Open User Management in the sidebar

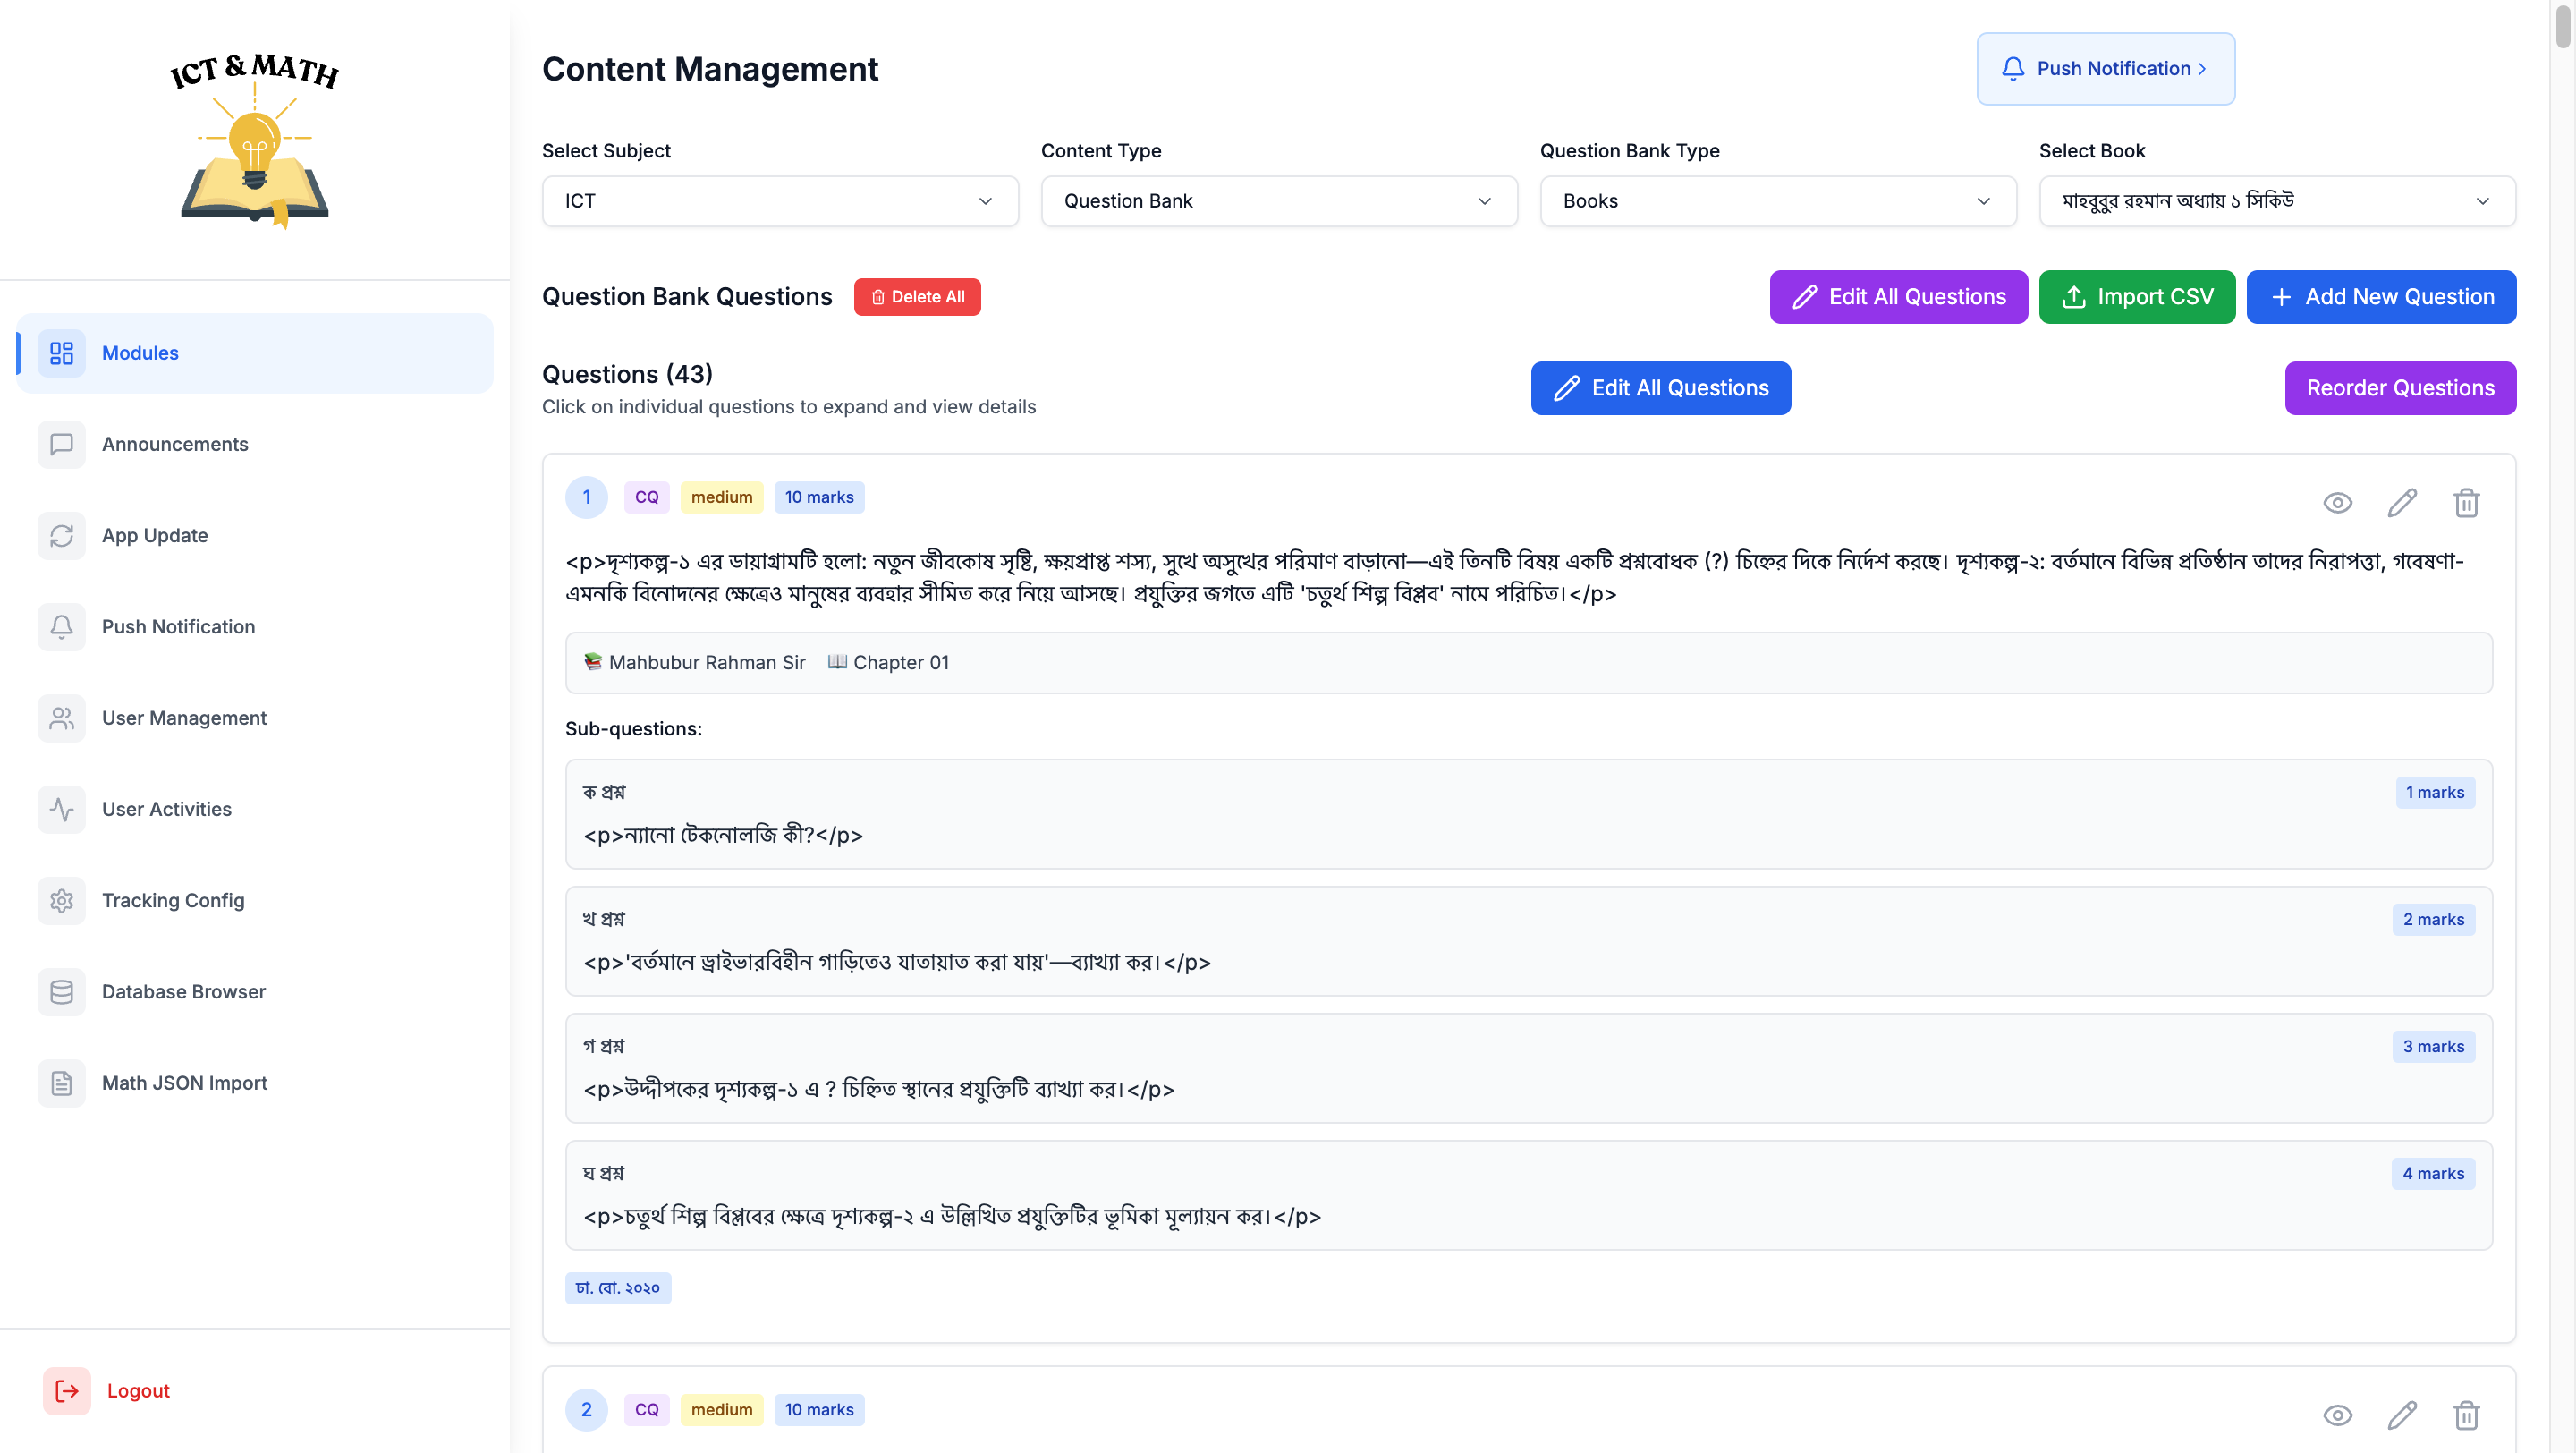184,718
